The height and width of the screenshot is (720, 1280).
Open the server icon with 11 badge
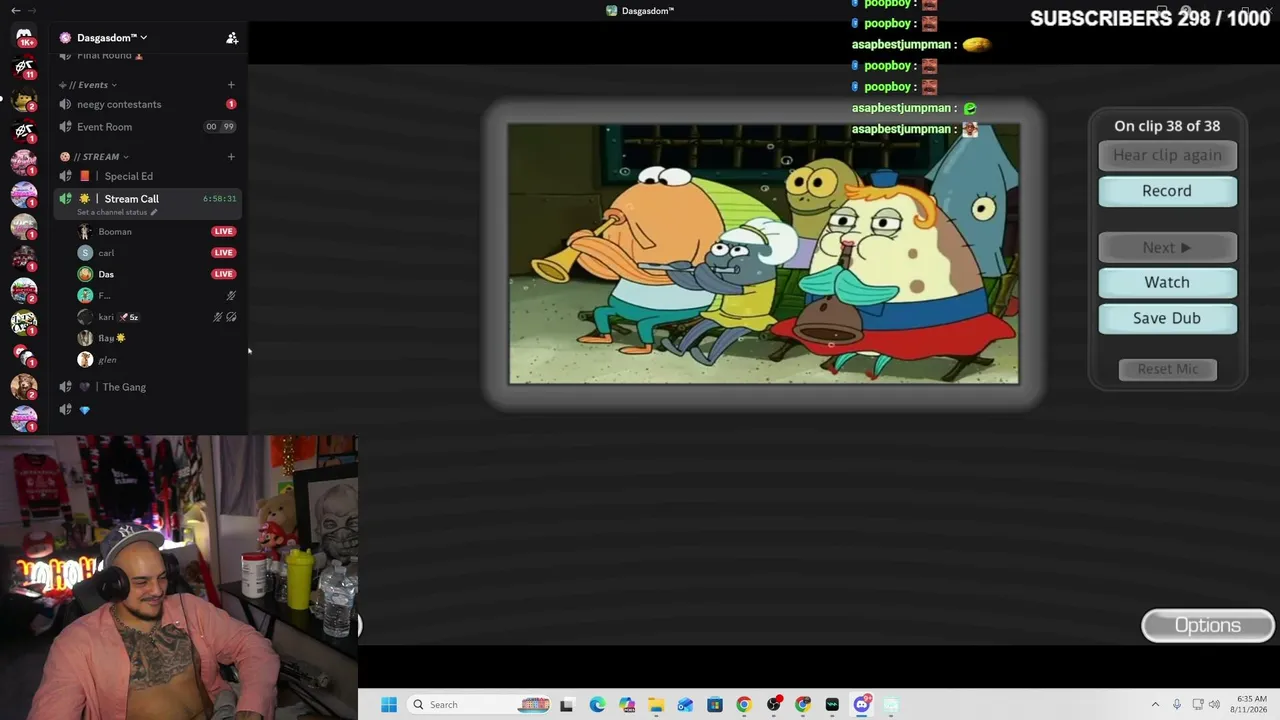tap(24, 69)
